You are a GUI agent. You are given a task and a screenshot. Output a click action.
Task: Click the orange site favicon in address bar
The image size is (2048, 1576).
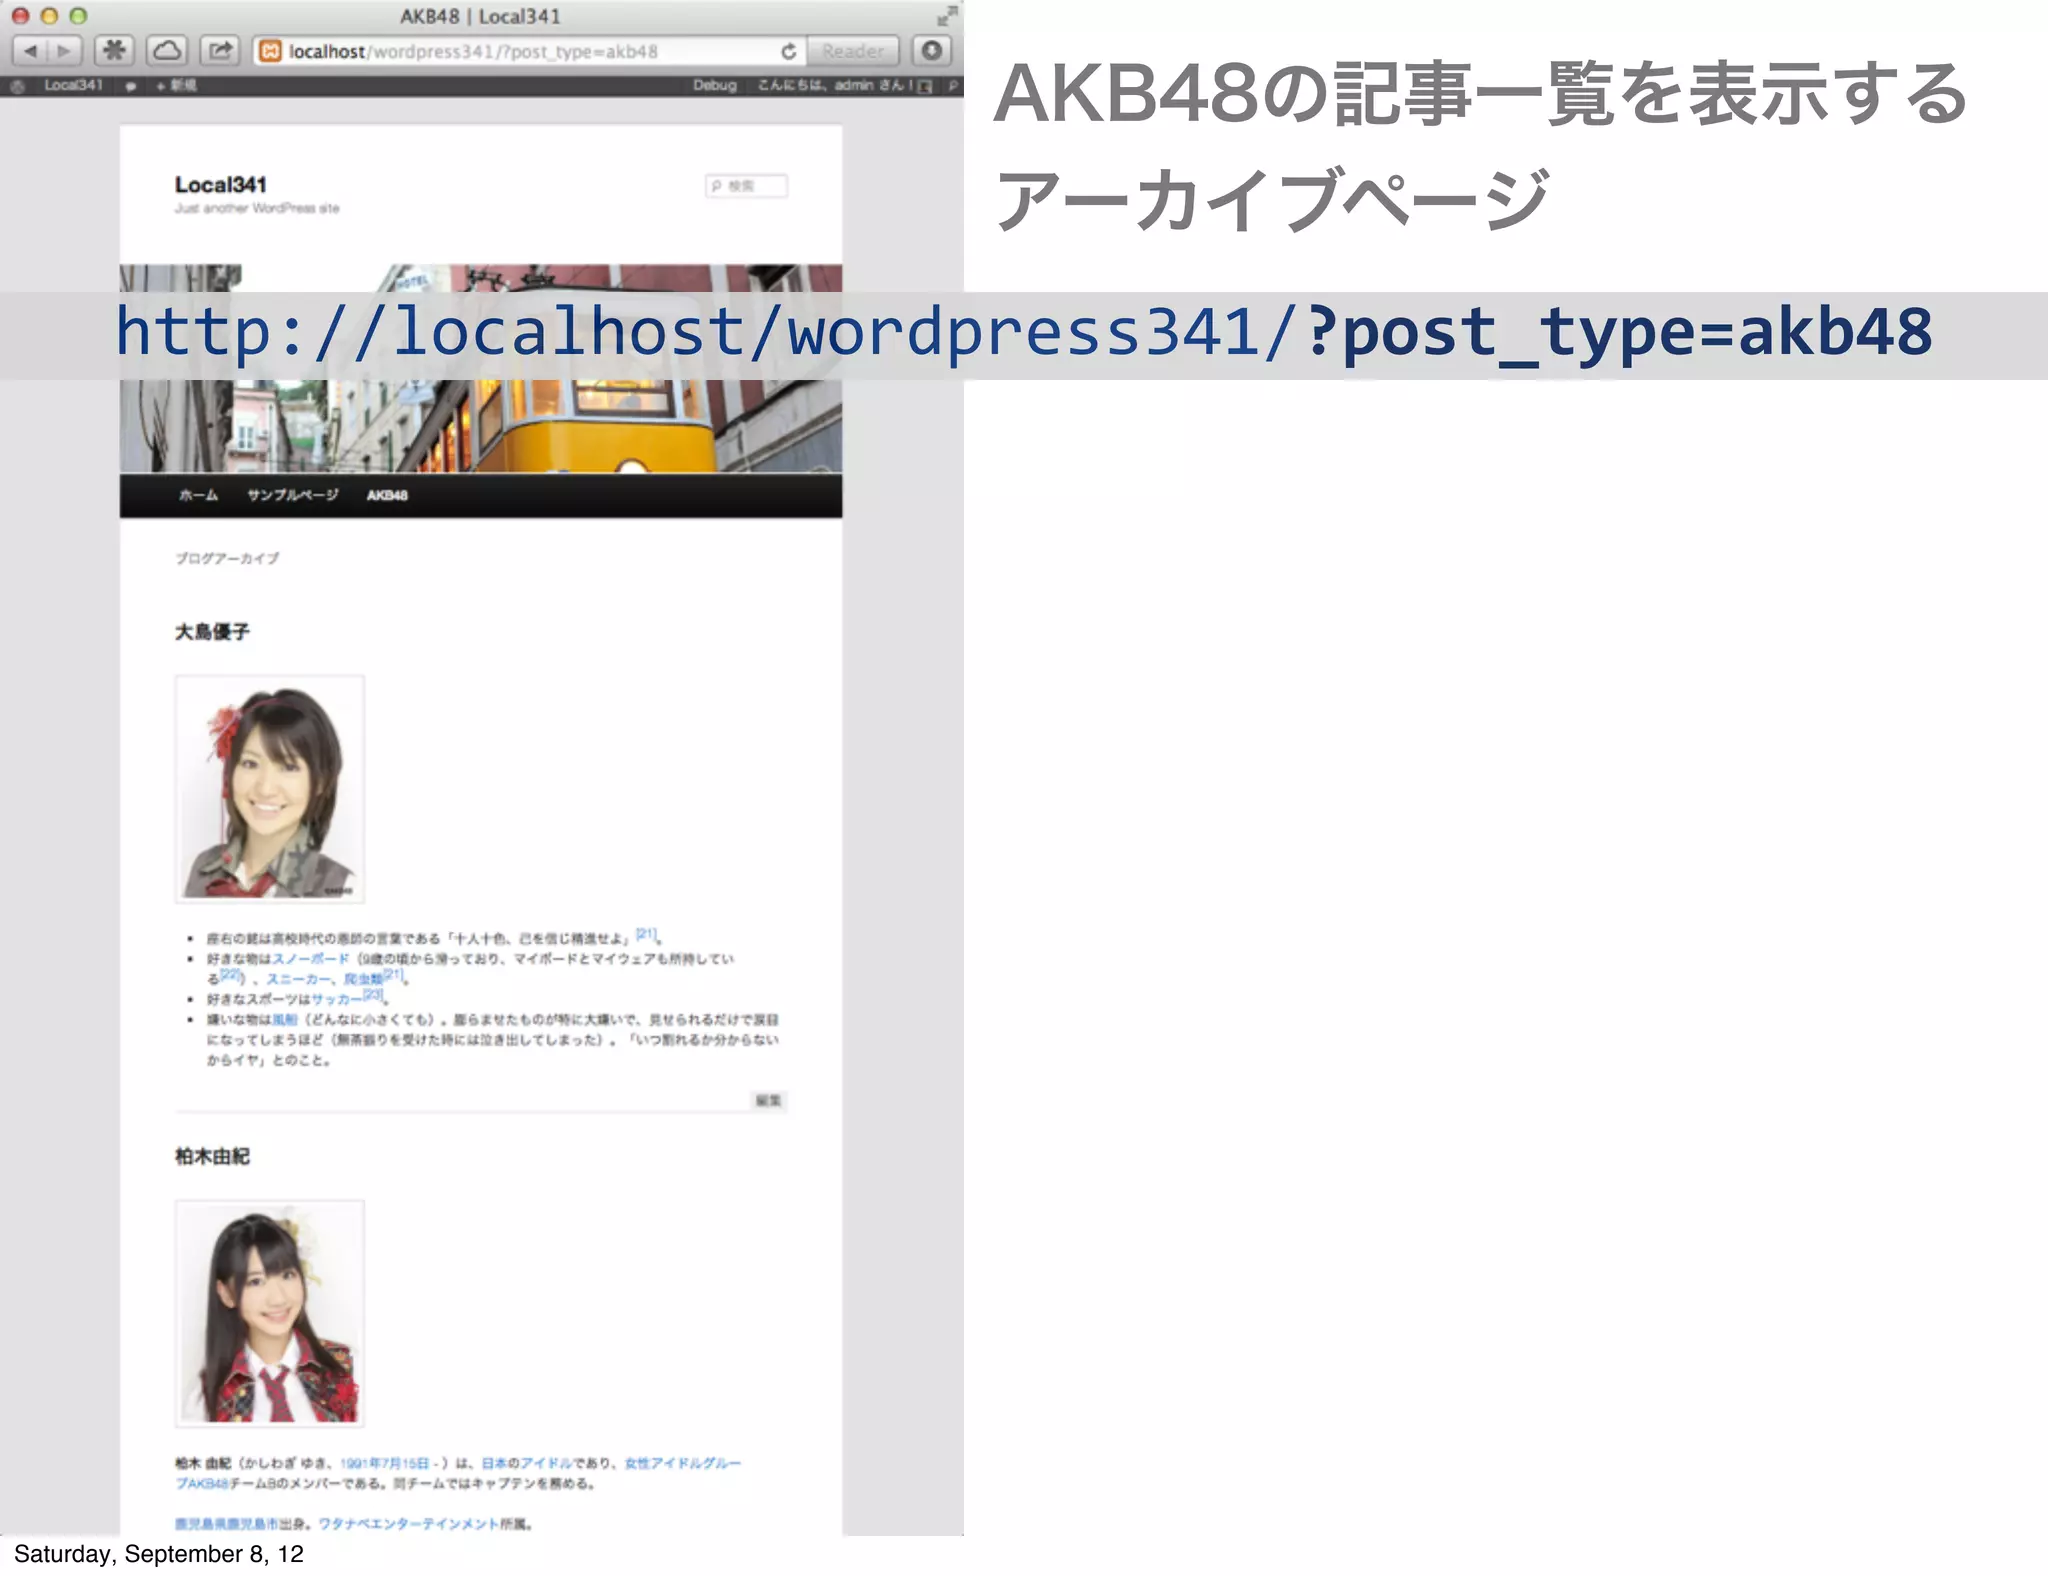tap(270, 51)
